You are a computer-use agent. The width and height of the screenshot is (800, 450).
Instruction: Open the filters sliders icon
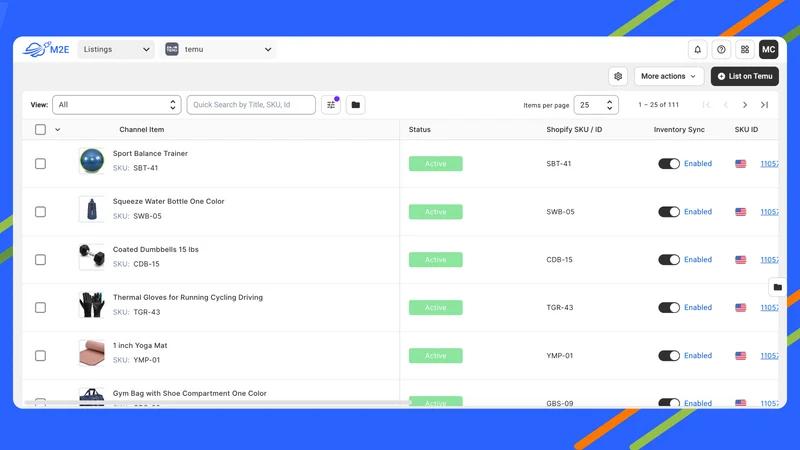pyautogui.click(x=331, y=105)
